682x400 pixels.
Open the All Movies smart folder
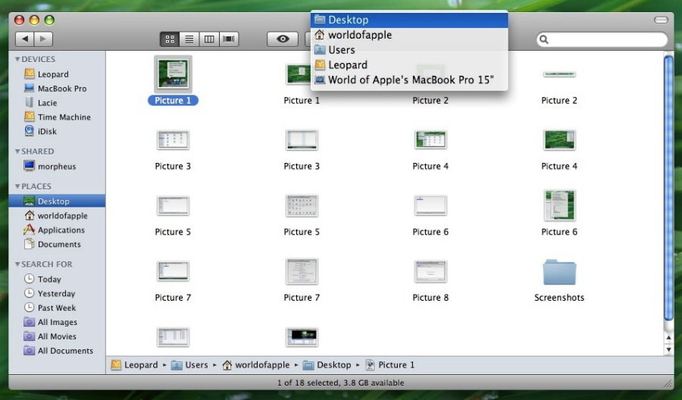(x=50, y=337)
